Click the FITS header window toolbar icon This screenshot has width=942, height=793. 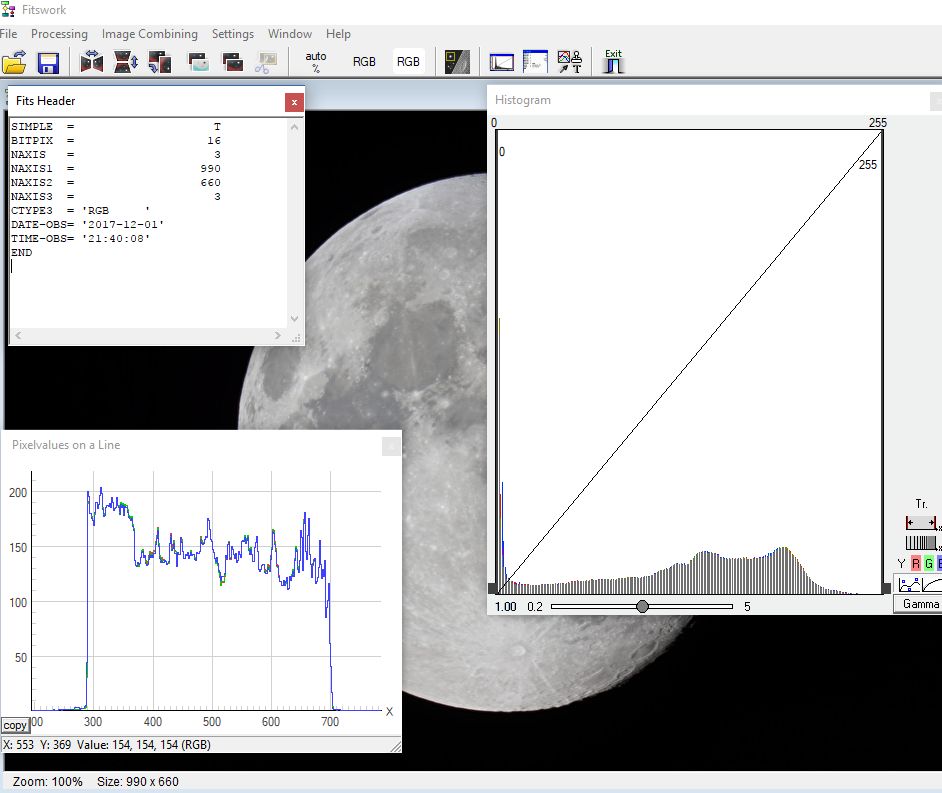(536, 62)
